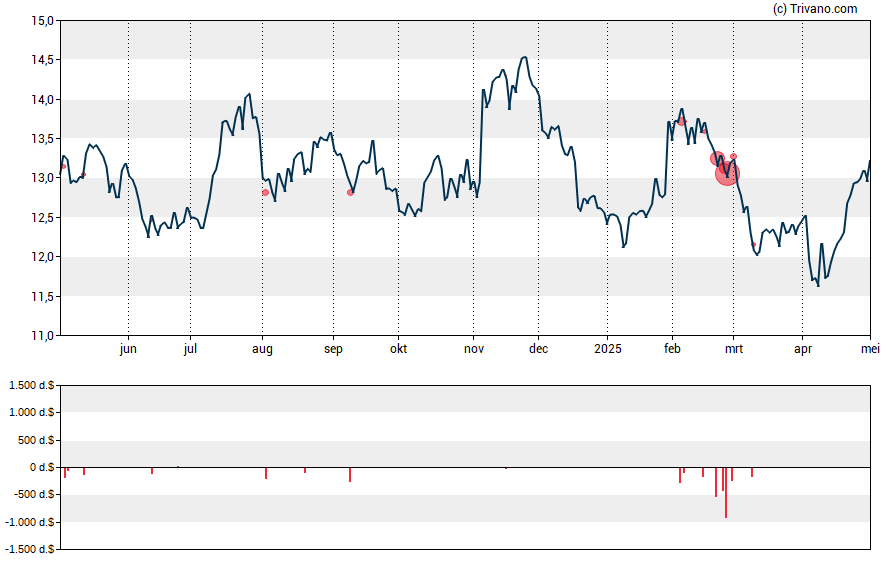
Task: Click the red dot at the February peak
Action: click(x=681, y=122)
